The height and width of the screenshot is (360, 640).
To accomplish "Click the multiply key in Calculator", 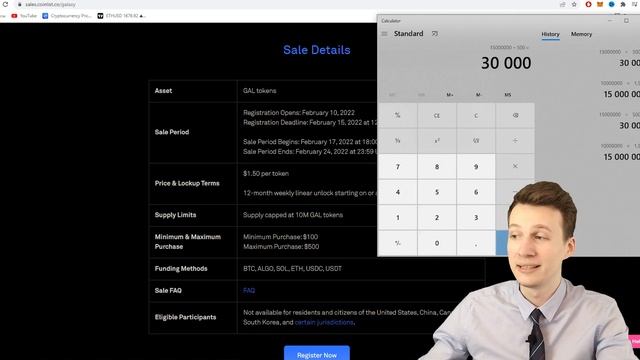I will click(x=515, y=167).
